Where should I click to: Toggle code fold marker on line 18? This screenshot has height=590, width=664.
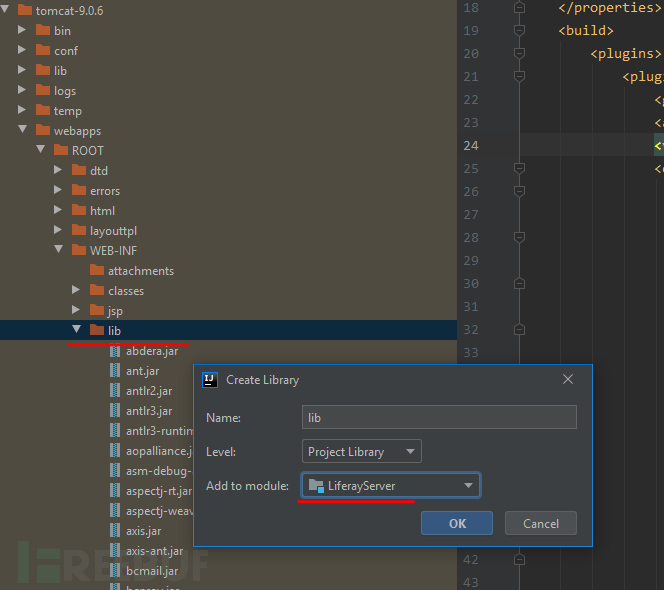pos(519,8)
